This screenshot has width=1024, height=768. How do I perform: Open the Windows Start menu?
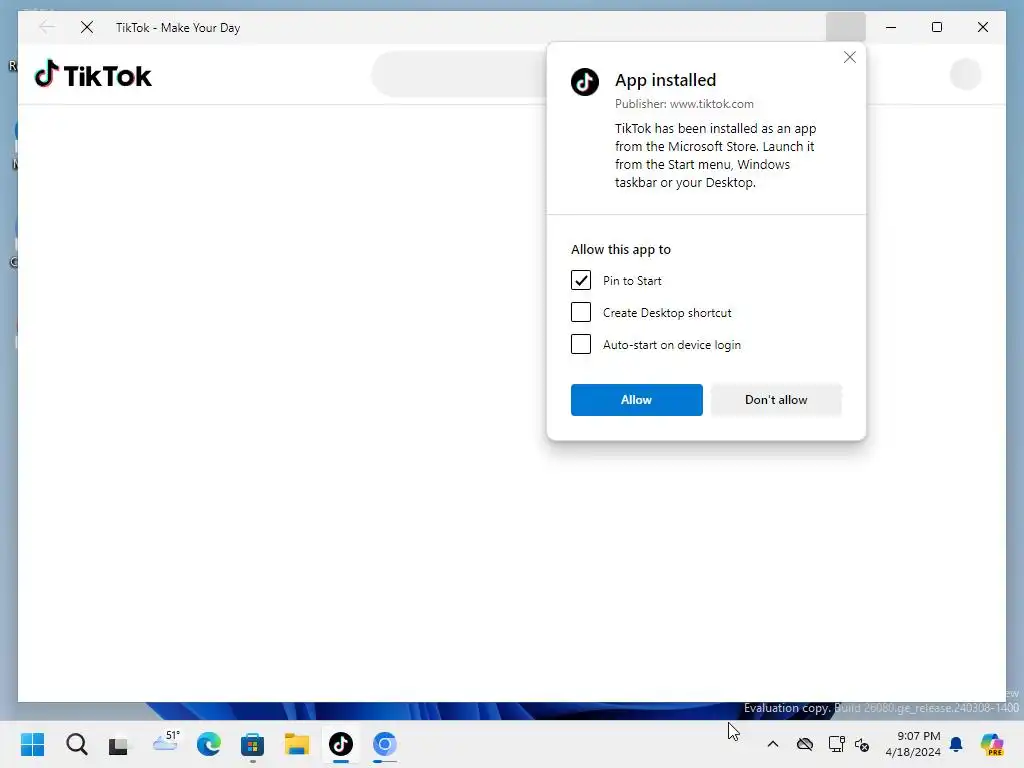point(32,744)
